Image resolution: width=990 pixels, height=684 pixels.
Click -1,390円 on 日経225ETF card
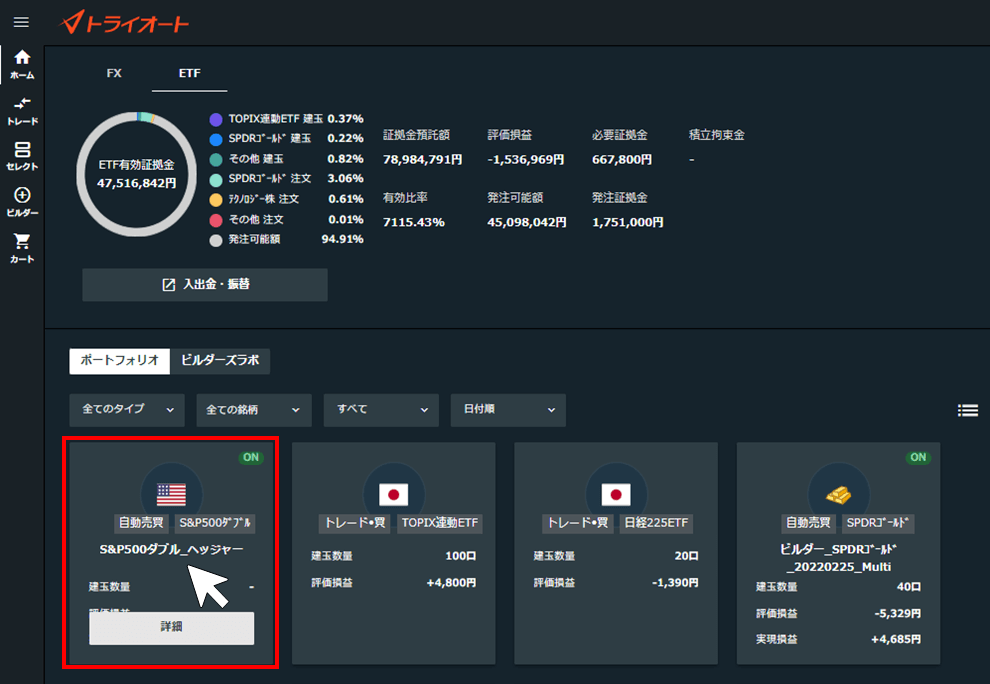[675, 583]
